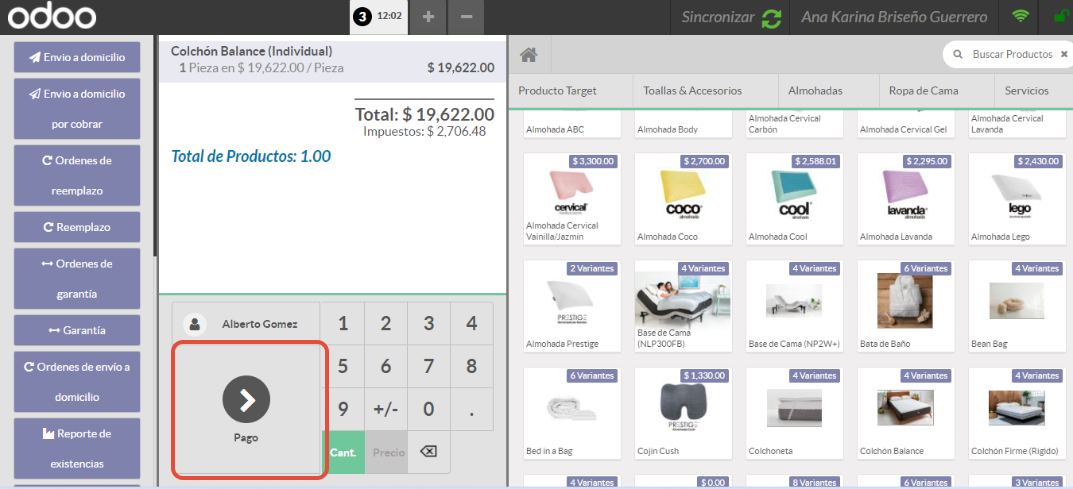This screenshot has width=1073, height=489.
Task: Tap numpad key 9
Action: (x=343, y=409)
